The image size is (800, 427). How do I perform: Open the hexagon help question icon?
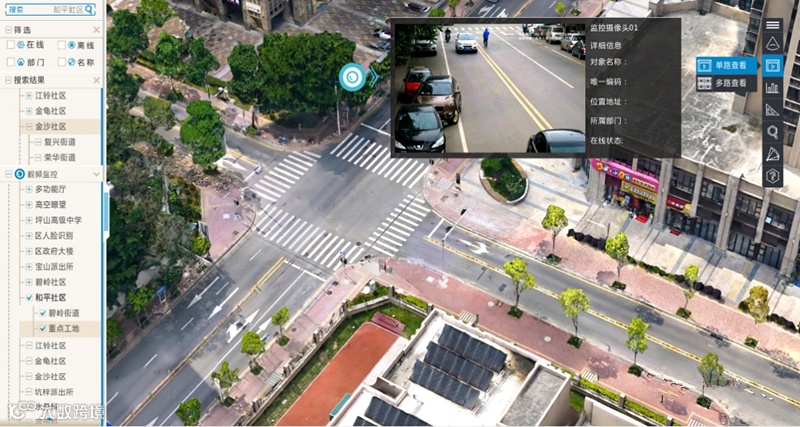click(x=772, y=176)
